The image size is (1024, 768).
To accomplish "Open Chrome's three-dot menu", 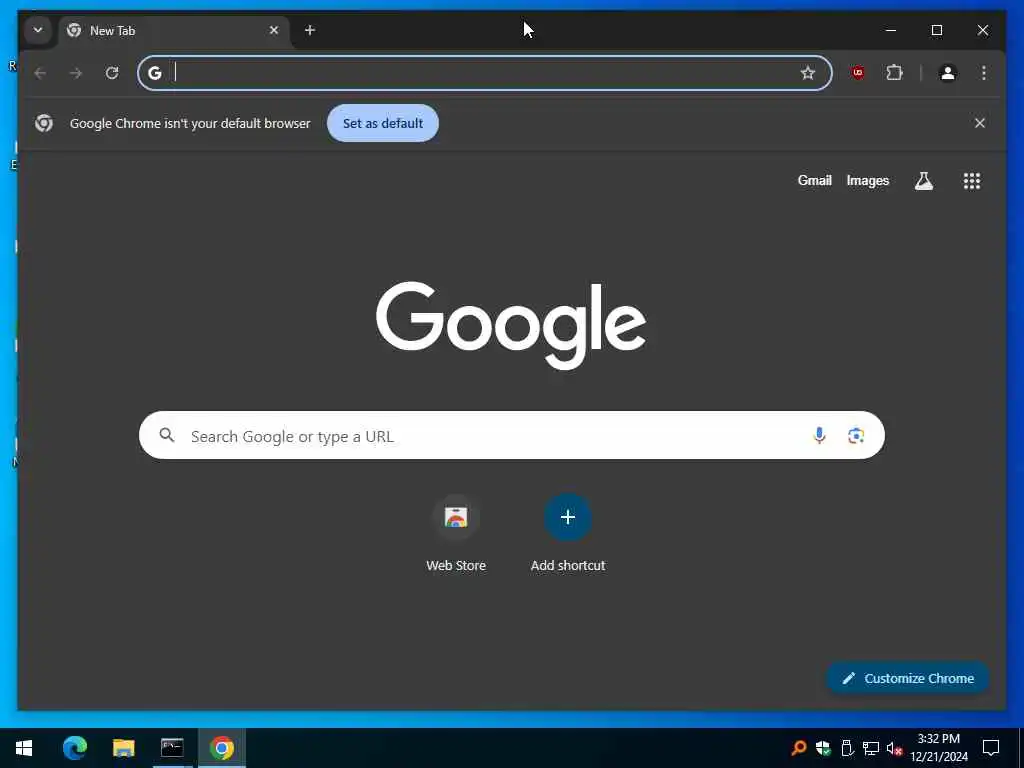I will [x=984, y=73].
